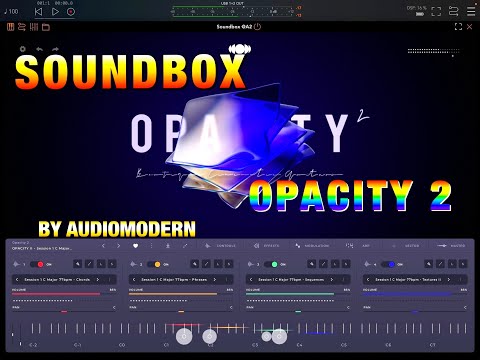This screenshot has height=360, width=480.
Task: Expand the plugin window with the corner-brackets icon
Action: click(458, 27)
